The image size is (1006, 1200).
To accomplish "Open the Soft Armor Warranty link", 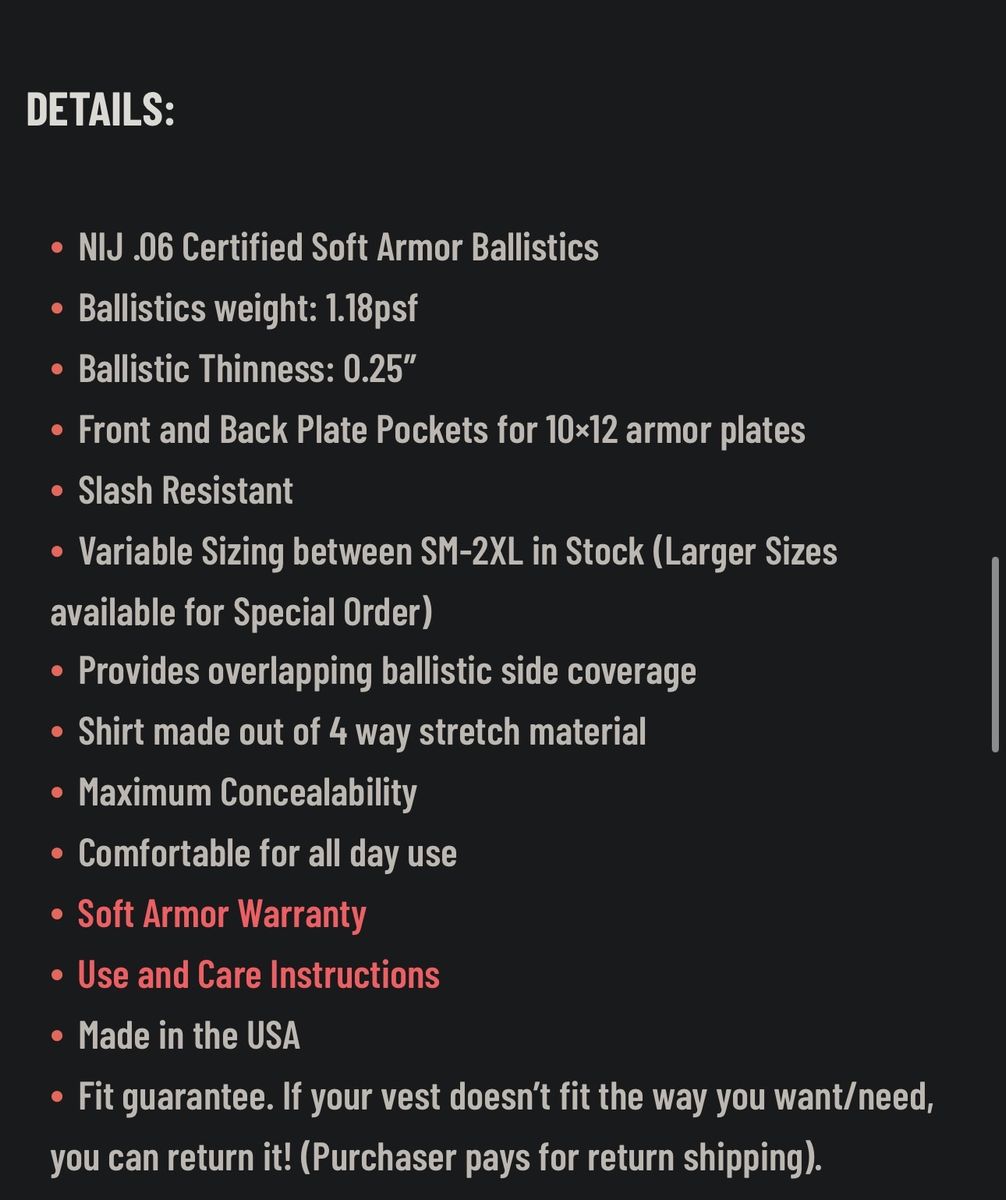I will pyautogui.click(x=222, y=914).
